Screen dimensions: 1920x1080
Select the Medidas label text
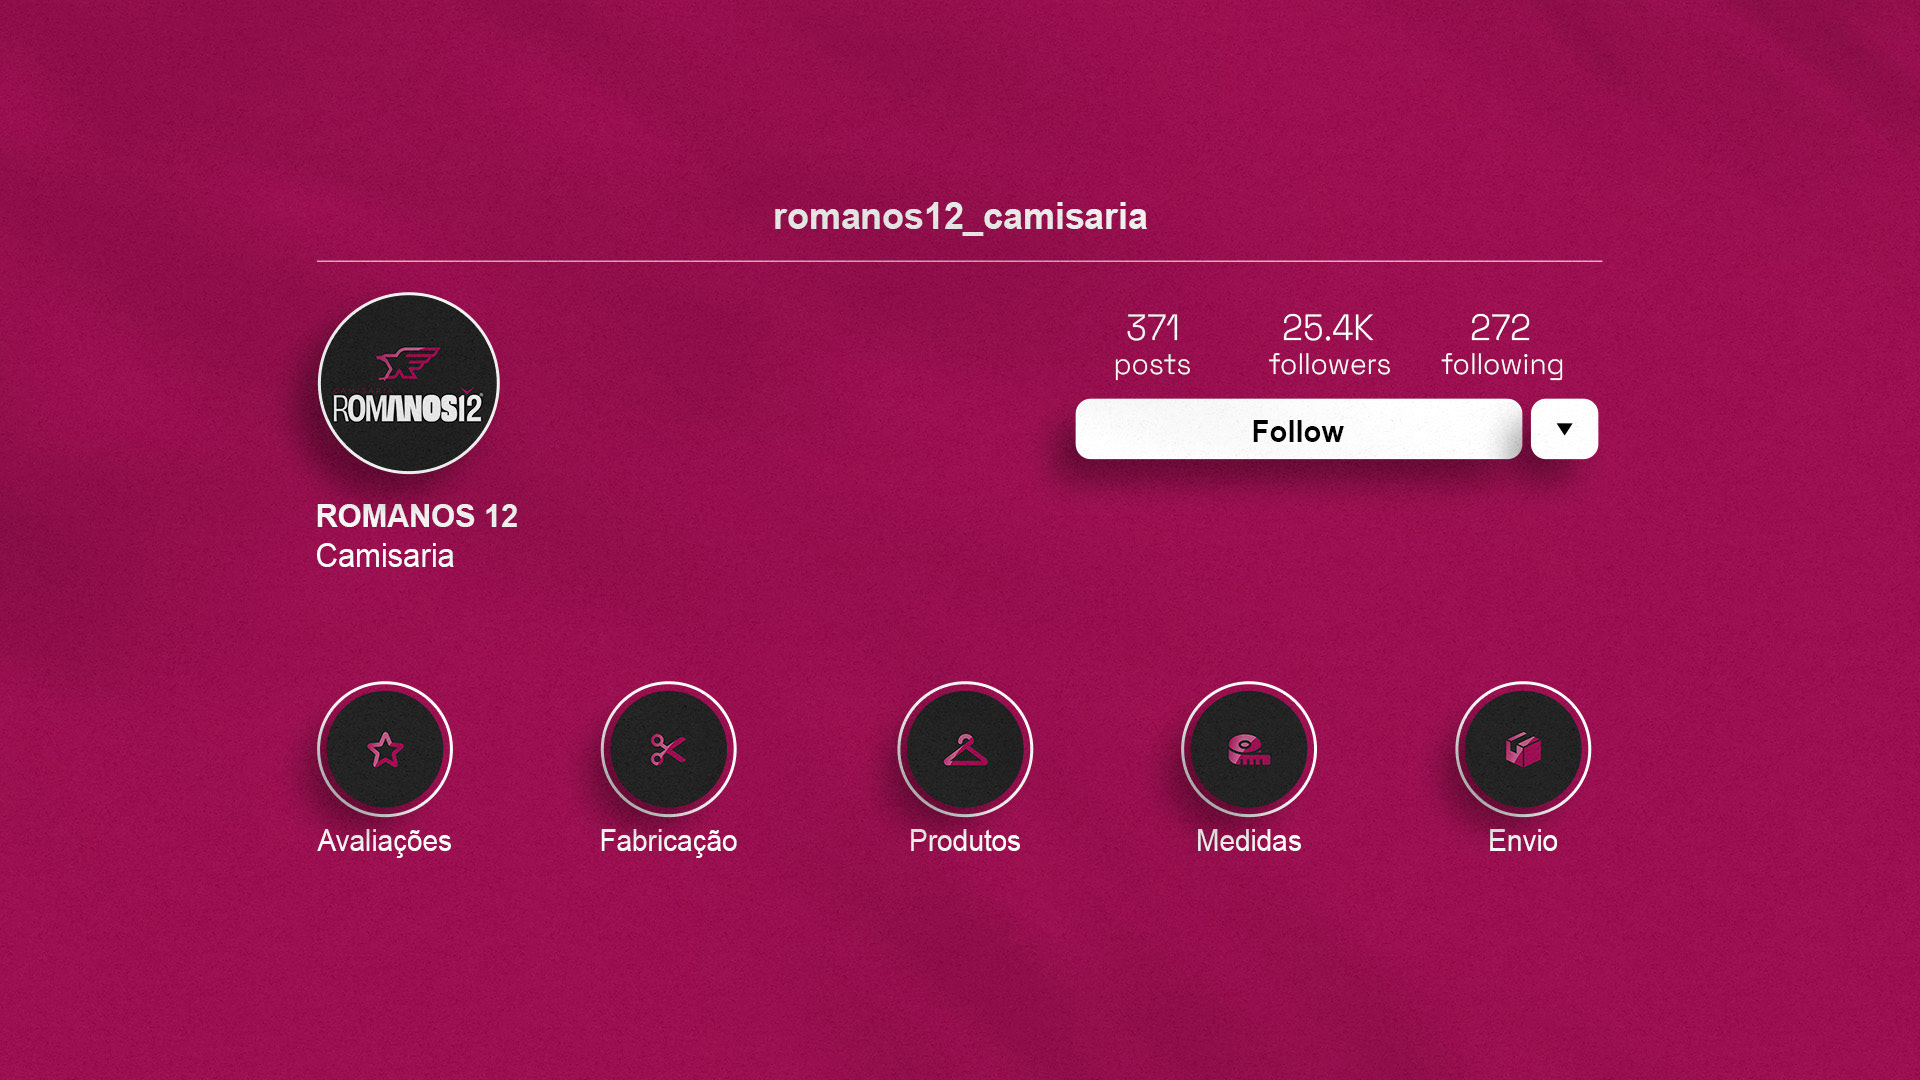pos(1248,841)
